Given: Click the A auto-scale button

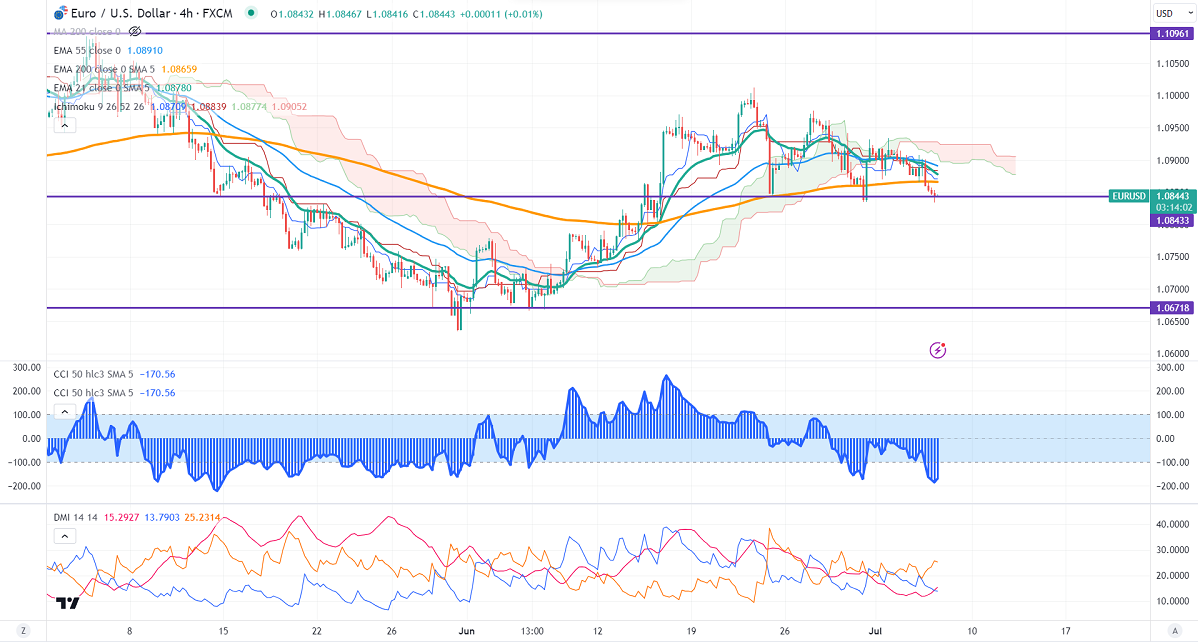Looking at the screenshot, I should coord(1174,631).
